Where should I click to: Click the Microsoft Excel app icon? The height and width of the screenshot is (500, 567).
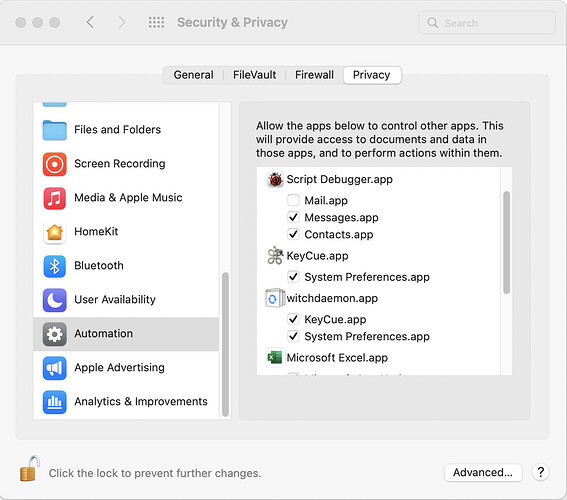click(x=275, y=358)
